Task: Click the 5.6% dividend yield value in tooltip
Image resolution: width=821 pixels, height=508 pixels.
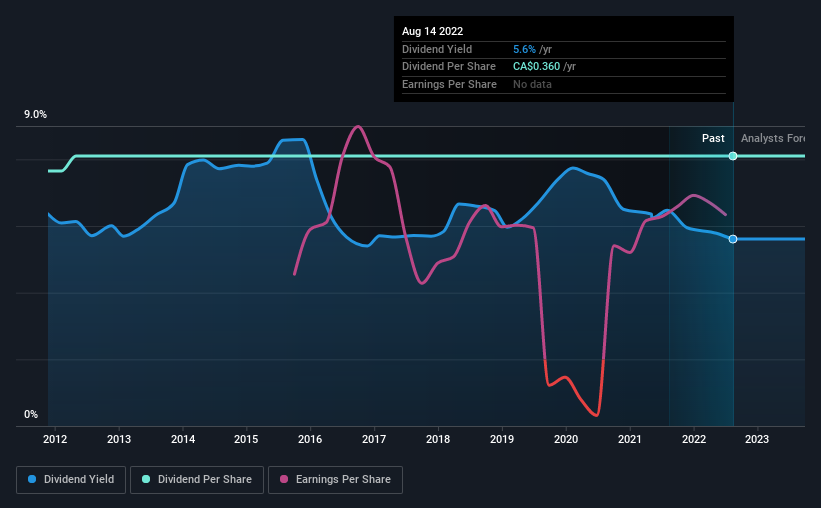Action: pos(524,49)
